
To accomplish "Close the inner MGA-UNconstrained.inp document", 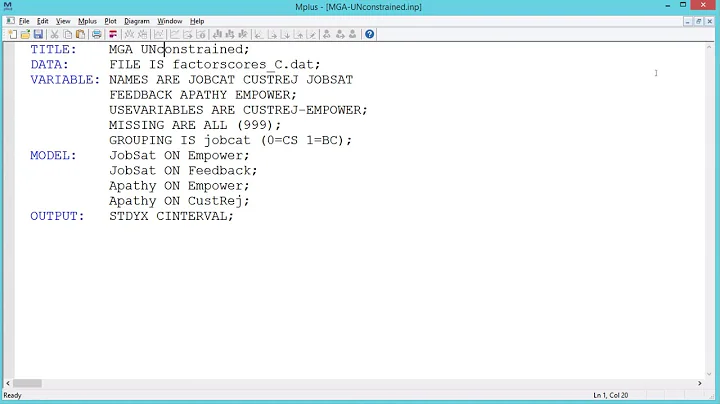I will point(709,22).
